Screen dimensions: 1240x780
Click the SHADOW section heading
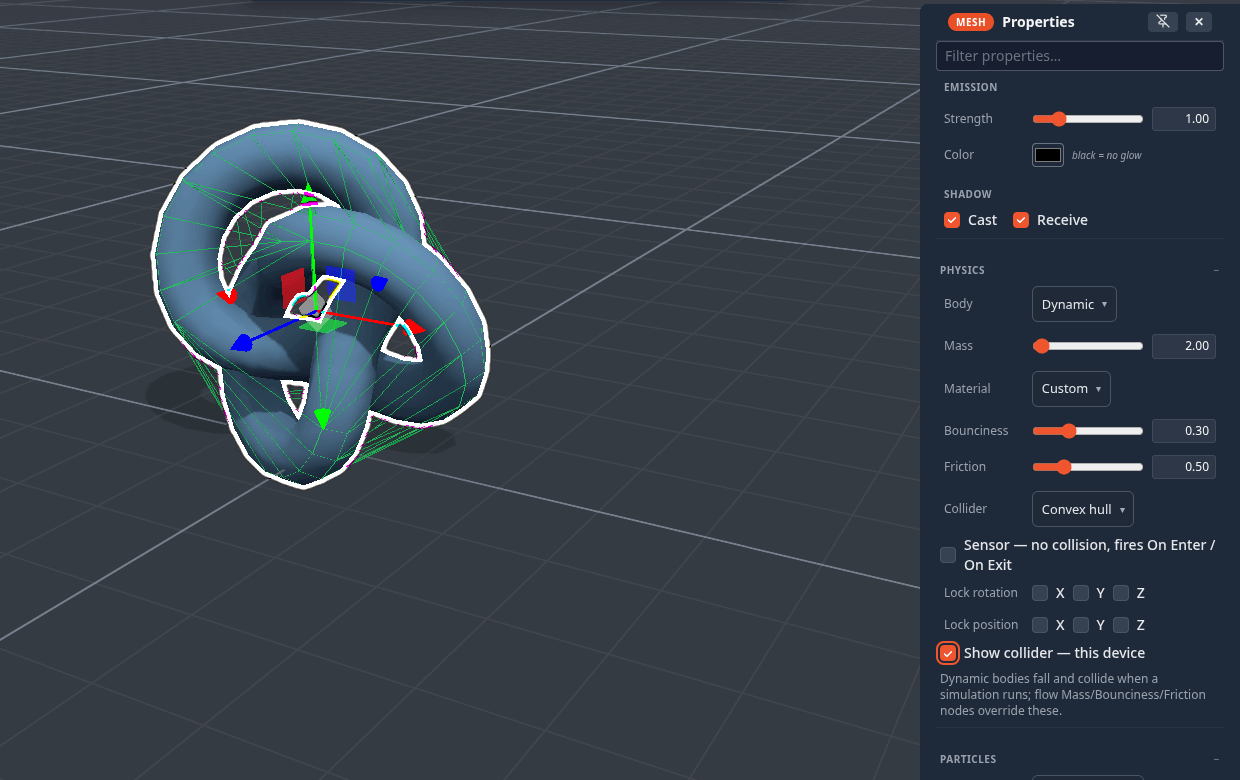968,194
